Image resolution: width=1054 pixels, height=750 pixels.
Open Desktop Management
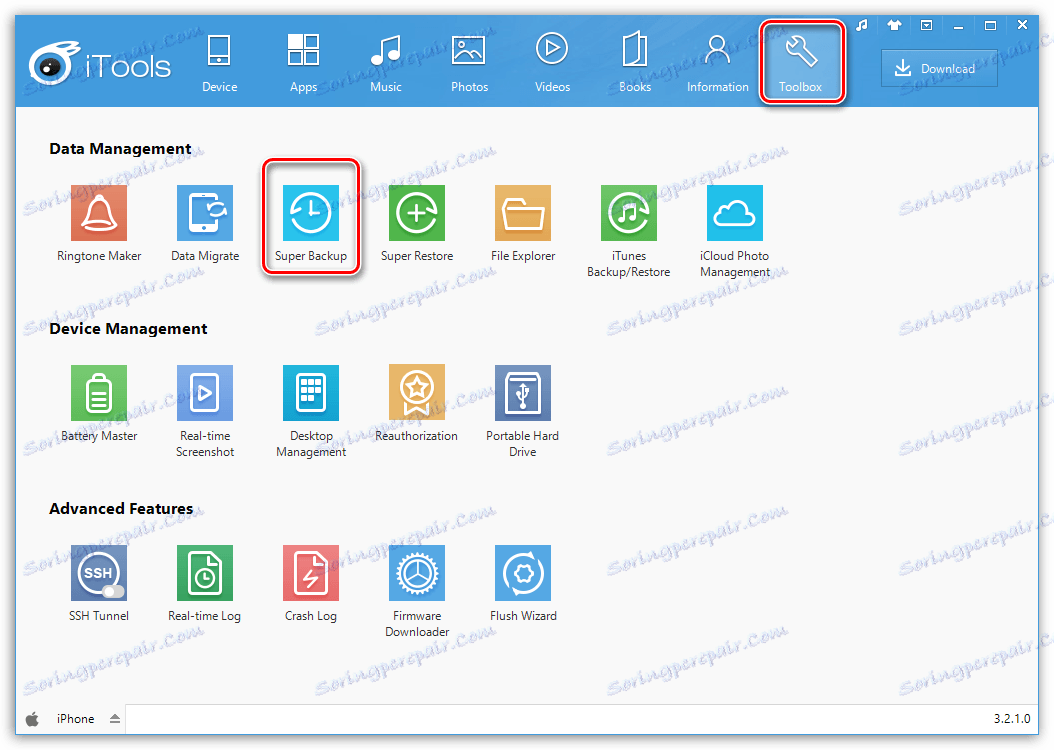coord(311,393)
